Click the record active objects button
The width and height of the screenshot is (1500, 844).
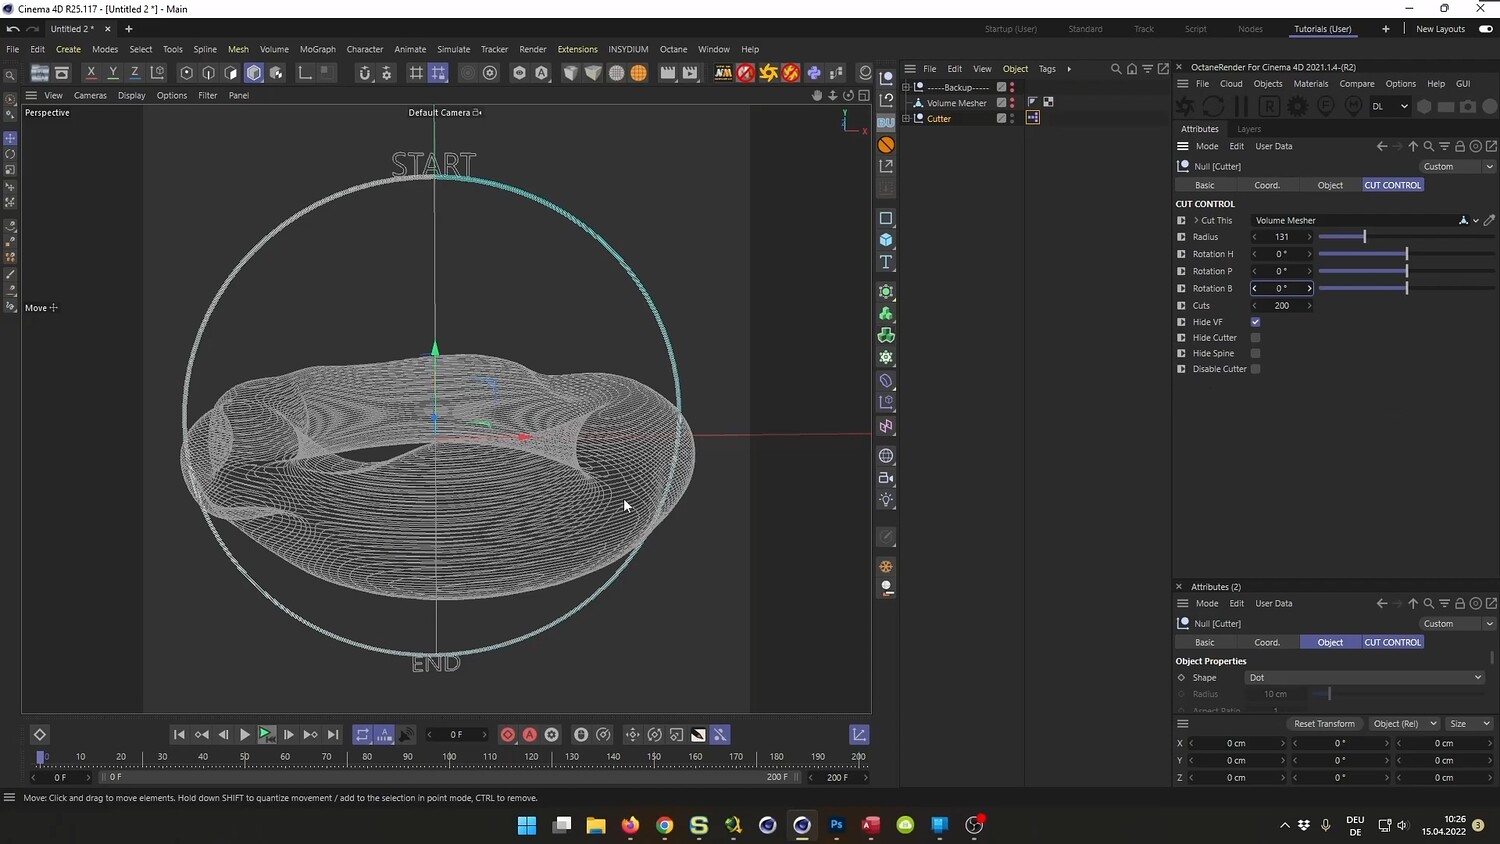(508, 735)
